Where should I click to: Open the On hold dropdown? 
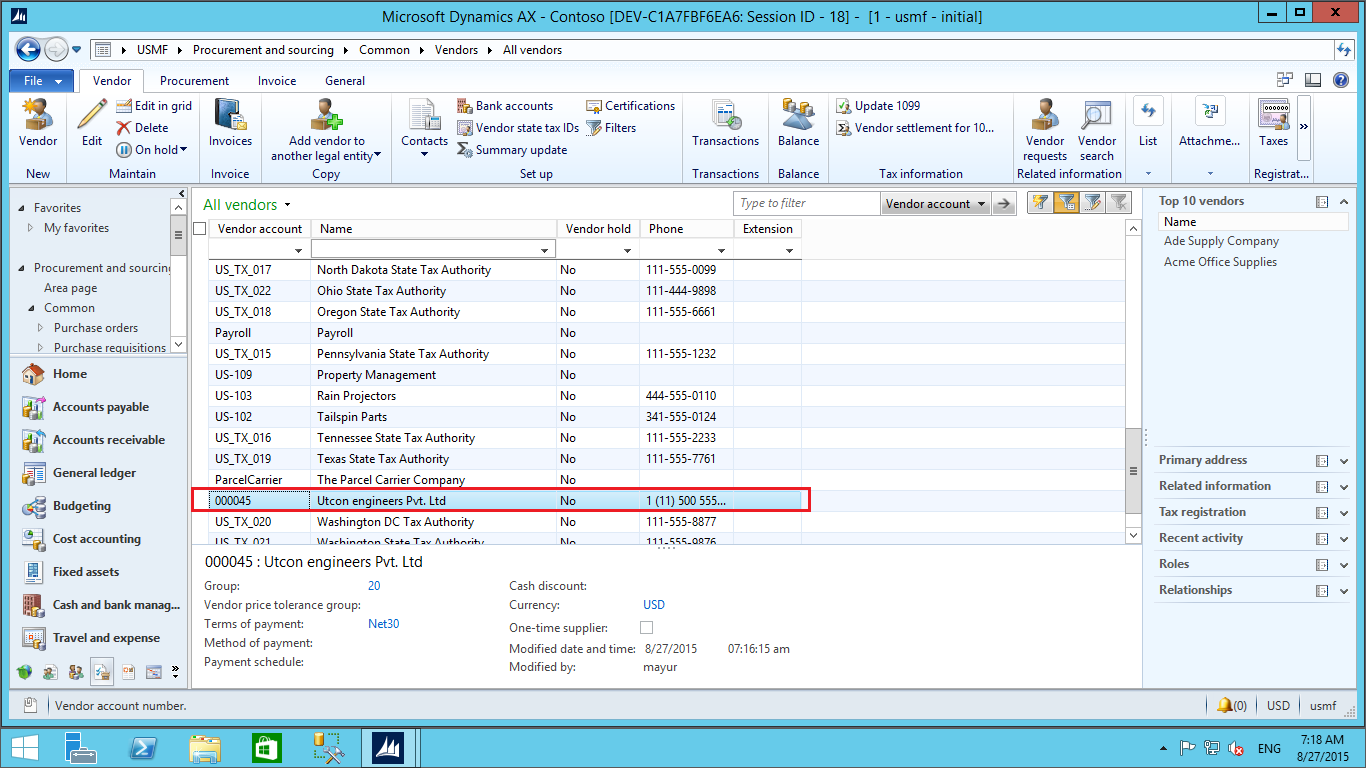pos(152,150)
